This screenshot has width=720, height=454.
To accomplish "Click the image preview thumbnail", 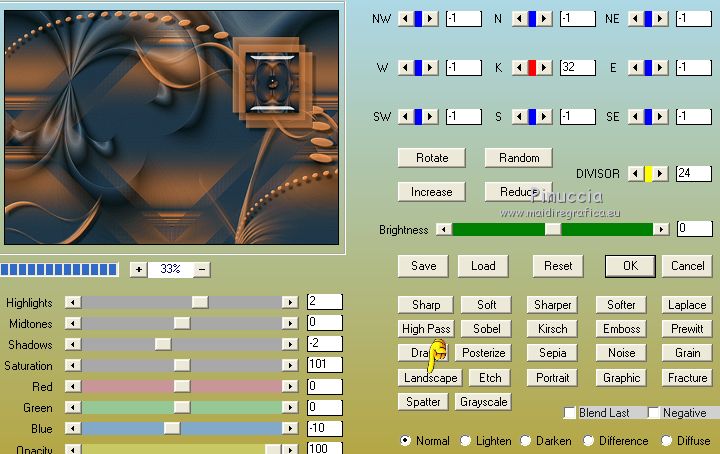I will click(171, 127).
